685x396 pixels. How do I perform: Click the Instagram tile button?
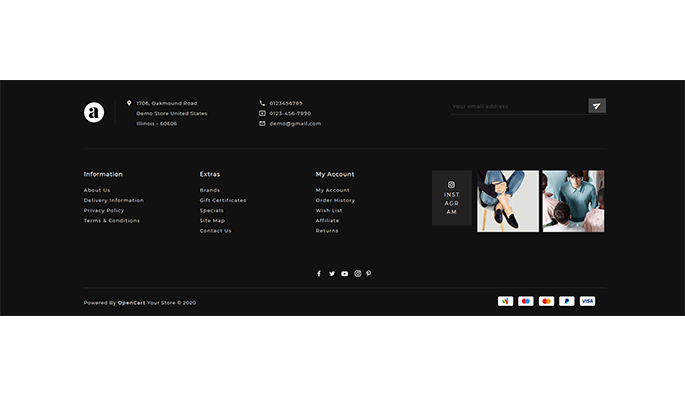click(x=452, y=198)
